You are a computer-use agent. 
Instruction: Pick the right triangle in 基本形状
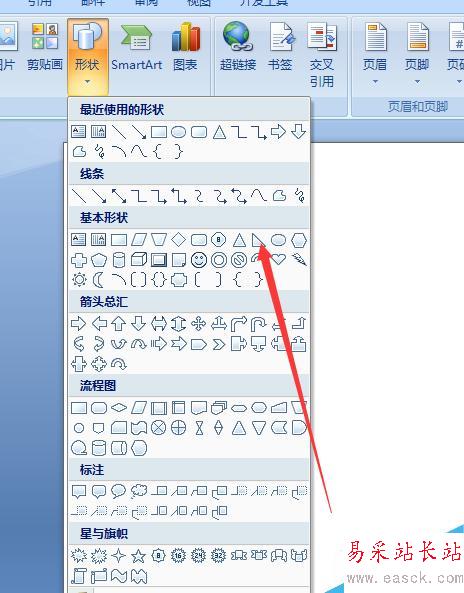[259, 240]
